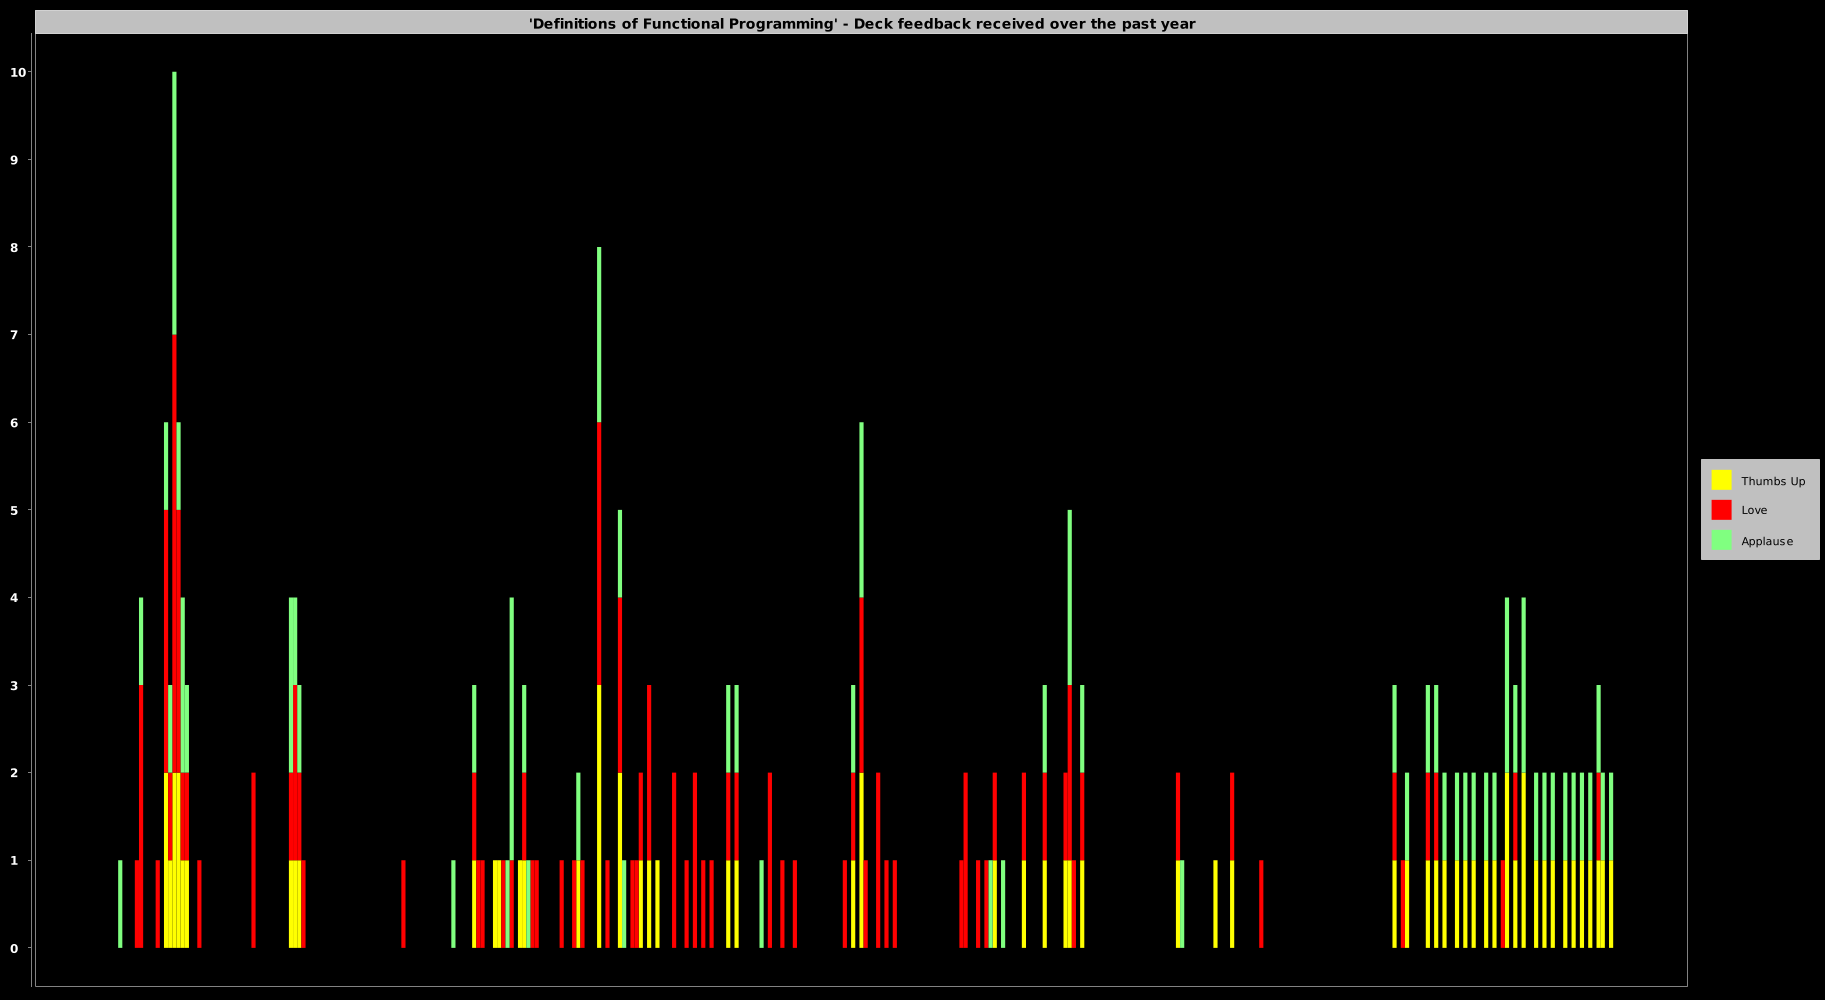Screen dimensions: 1825x1000
Task: Click the y-axis label 4
Action: [15, 598]
